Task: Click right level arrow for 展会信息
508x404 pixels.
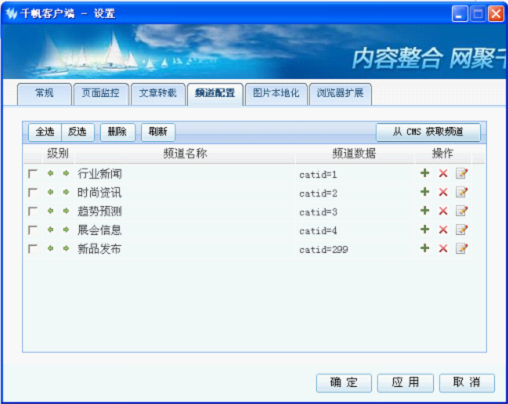Action: click(66, 229)
